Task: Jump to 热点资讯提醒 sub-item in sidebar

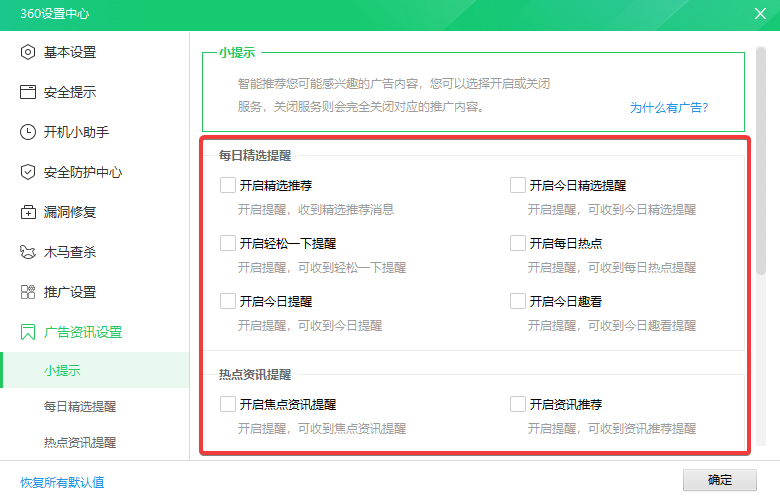Action: pos(80,442)
